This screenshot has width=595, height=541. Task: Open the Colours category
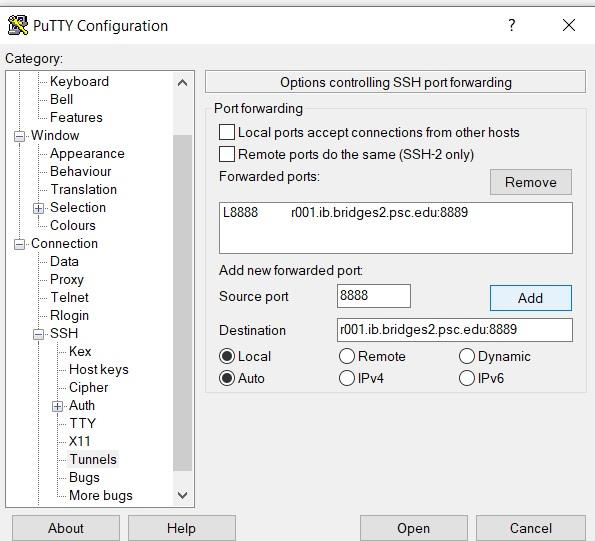(72, 225)
